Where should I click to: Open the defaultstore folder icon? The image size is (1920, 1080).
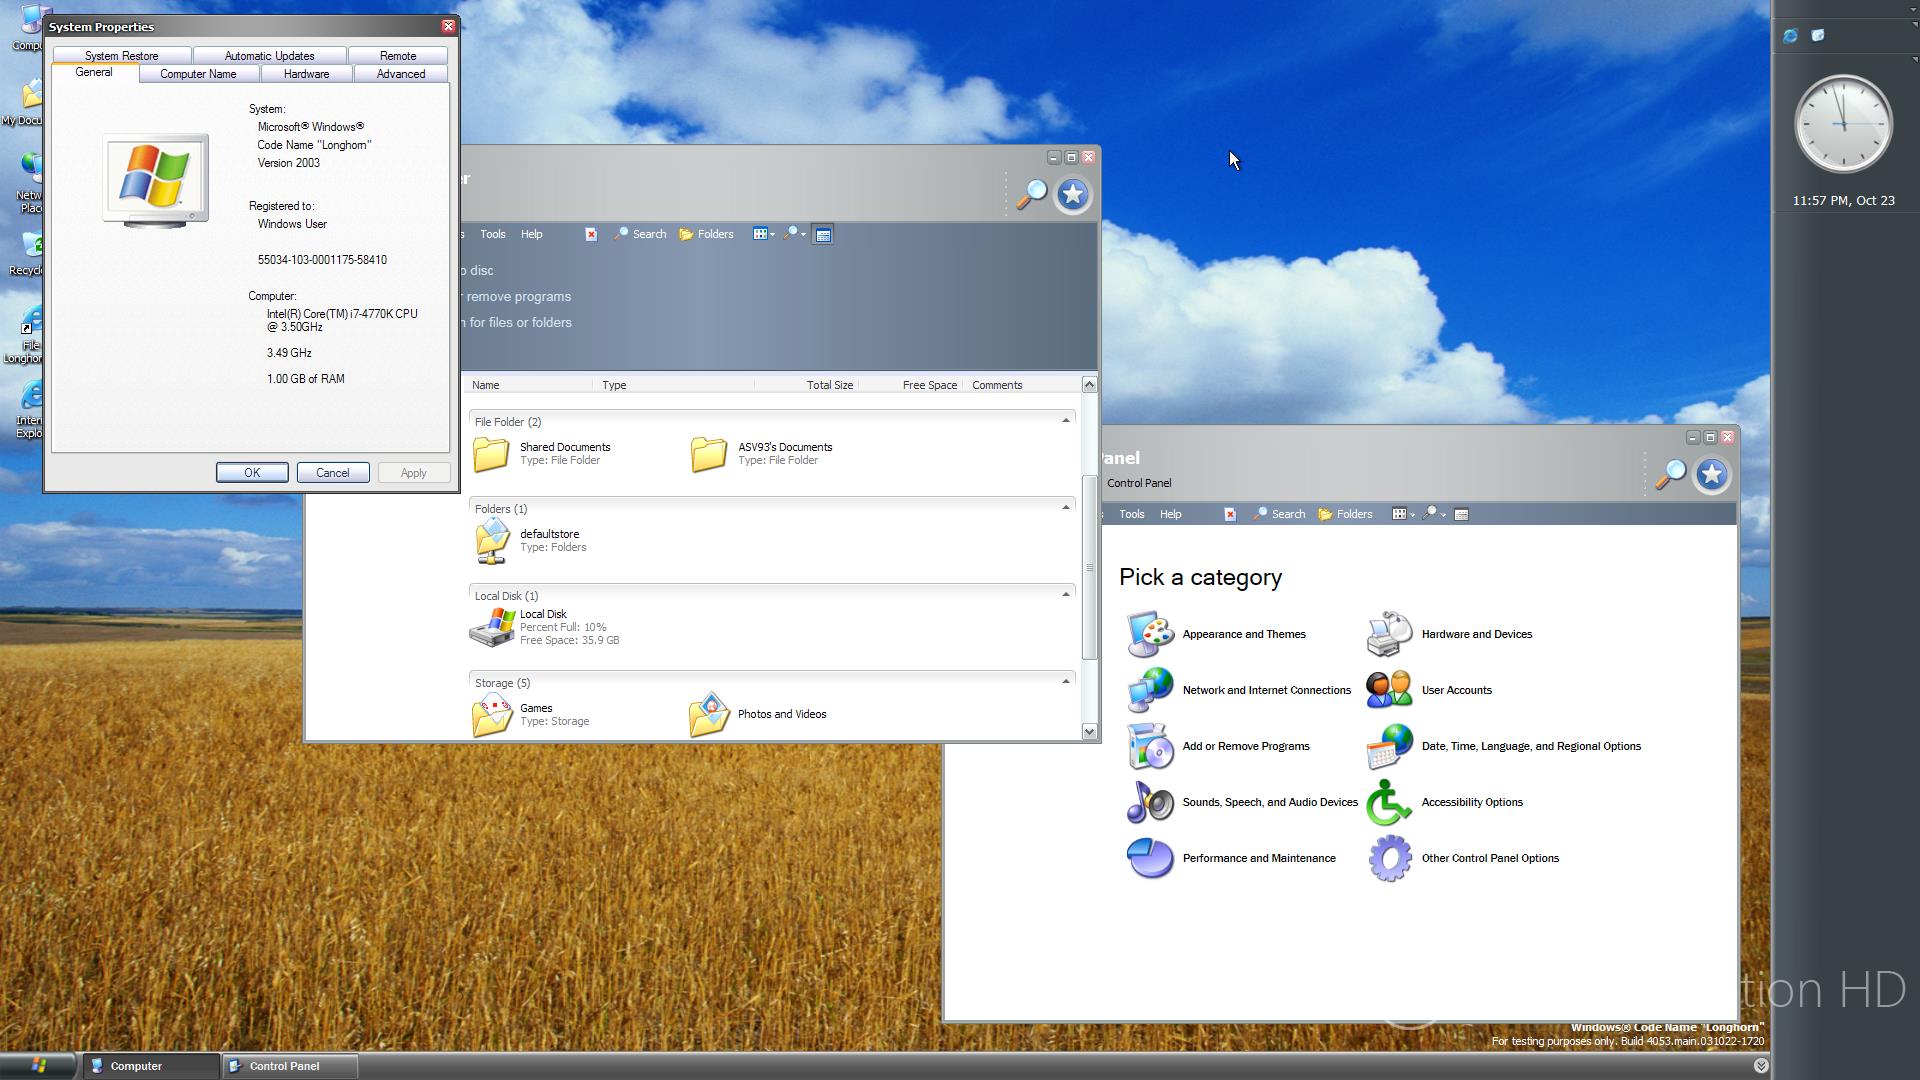pyautogui.click(x=492, y=541)
